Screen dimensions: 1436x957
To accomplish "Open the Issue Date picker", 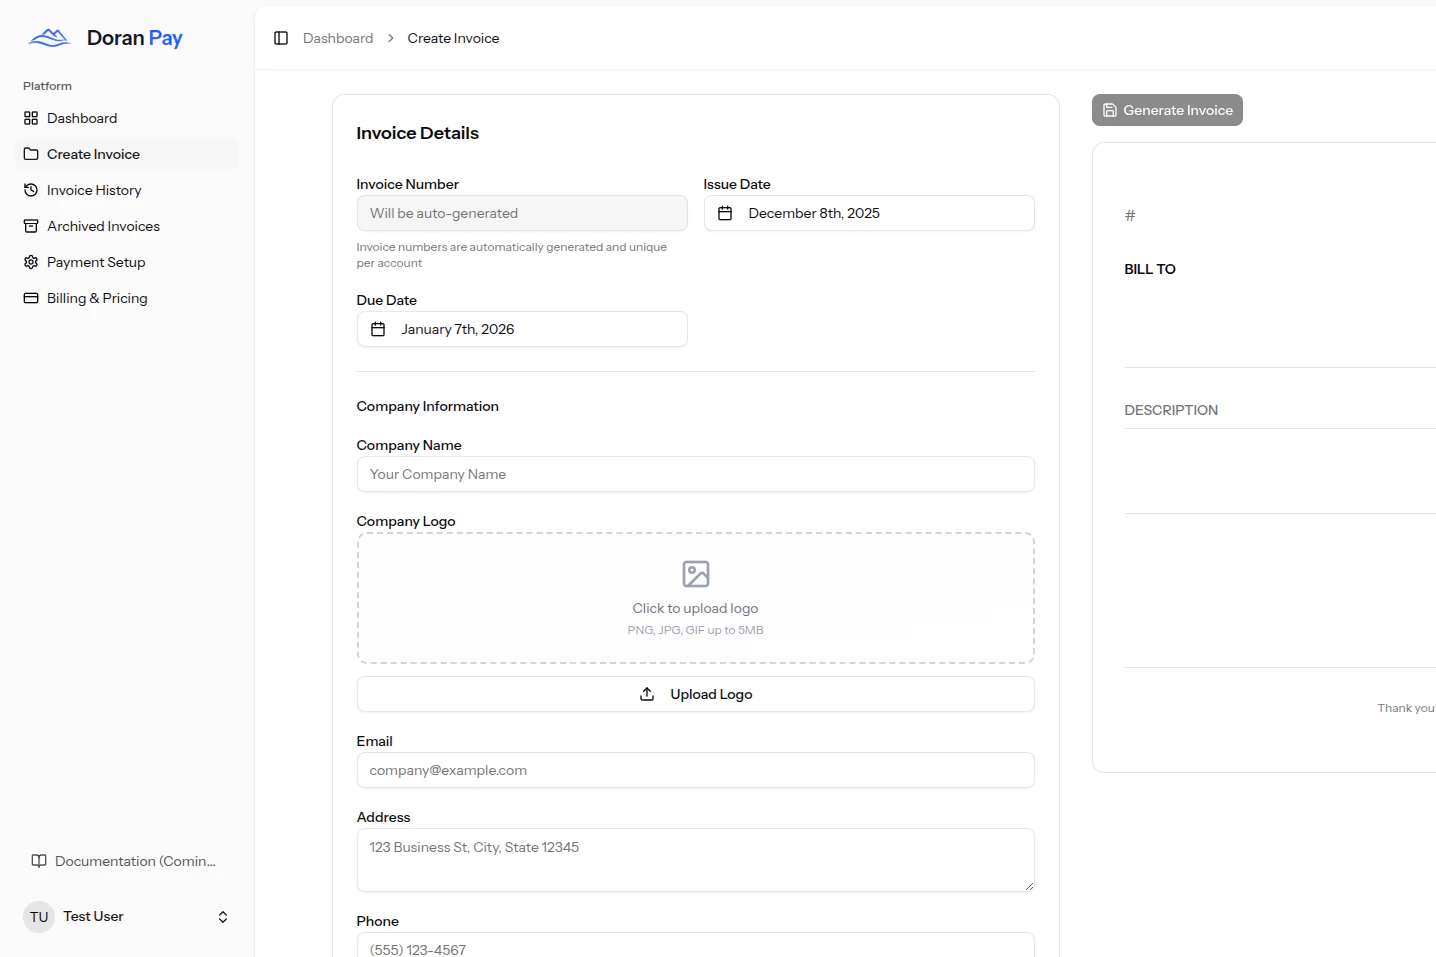I will point(868,213).
